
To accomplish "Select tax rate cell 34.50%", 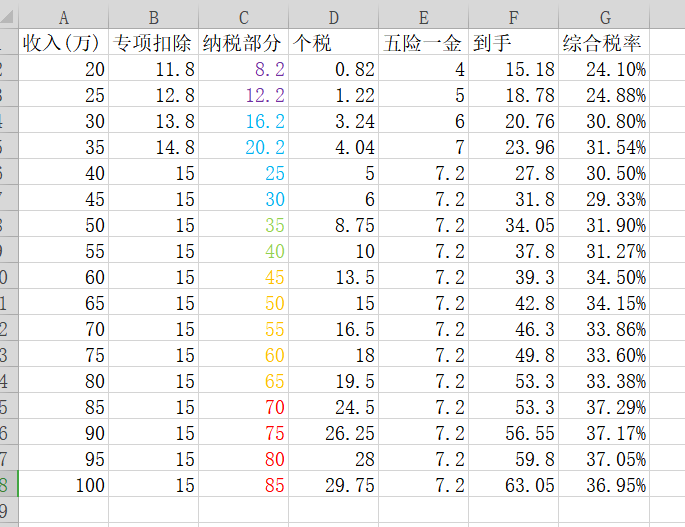I will click(x=604, y=276).
